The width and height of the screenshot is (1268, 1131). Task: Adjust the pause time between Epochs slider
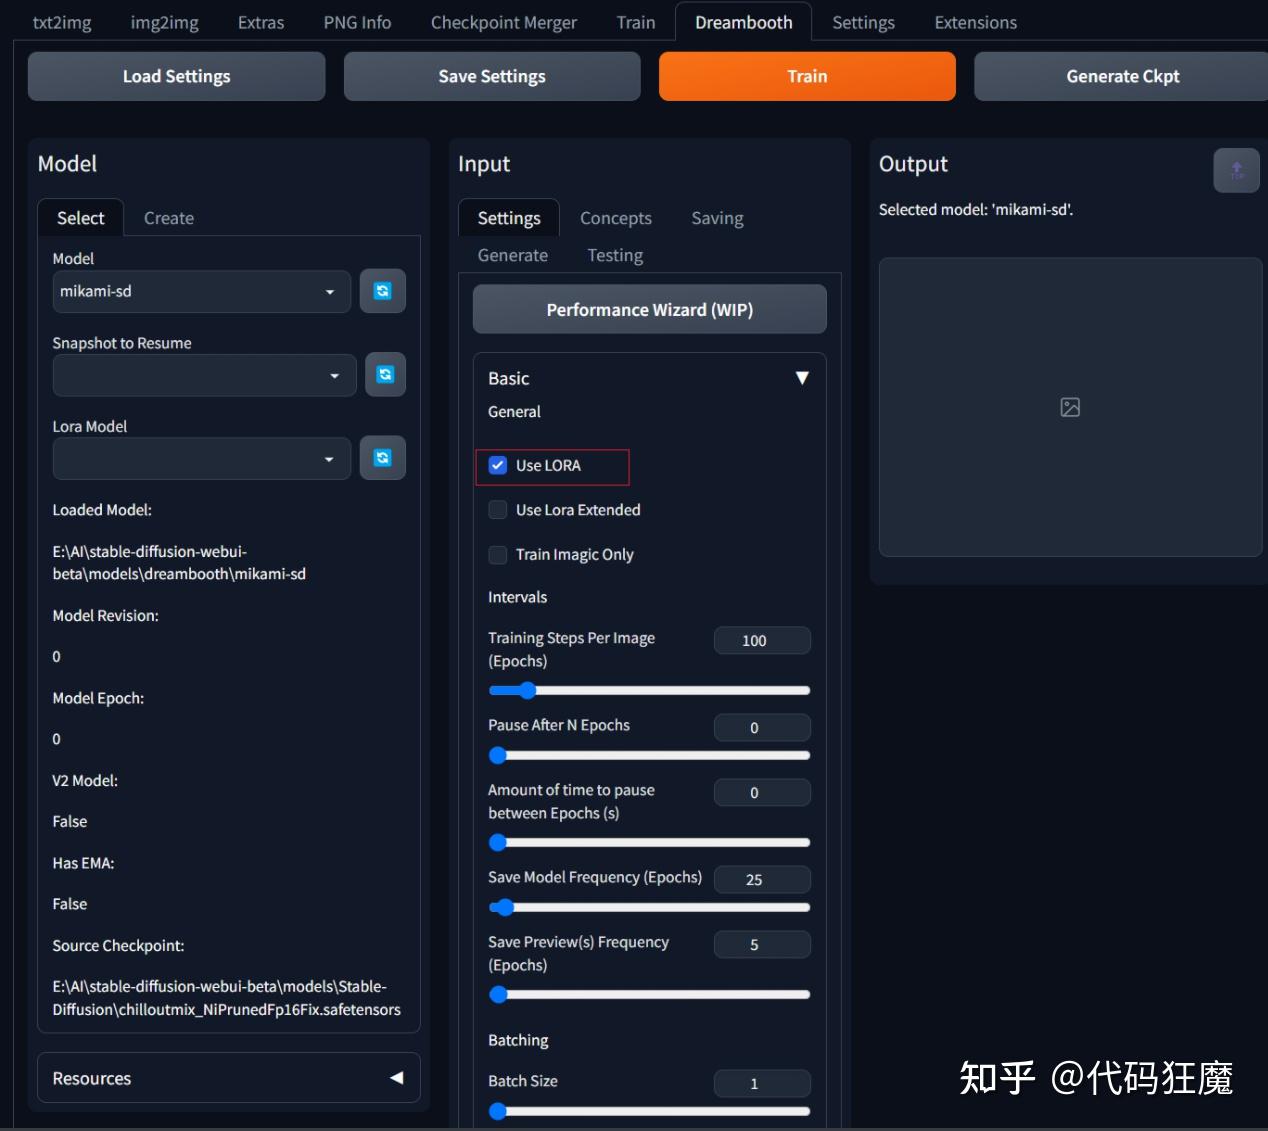649,842
